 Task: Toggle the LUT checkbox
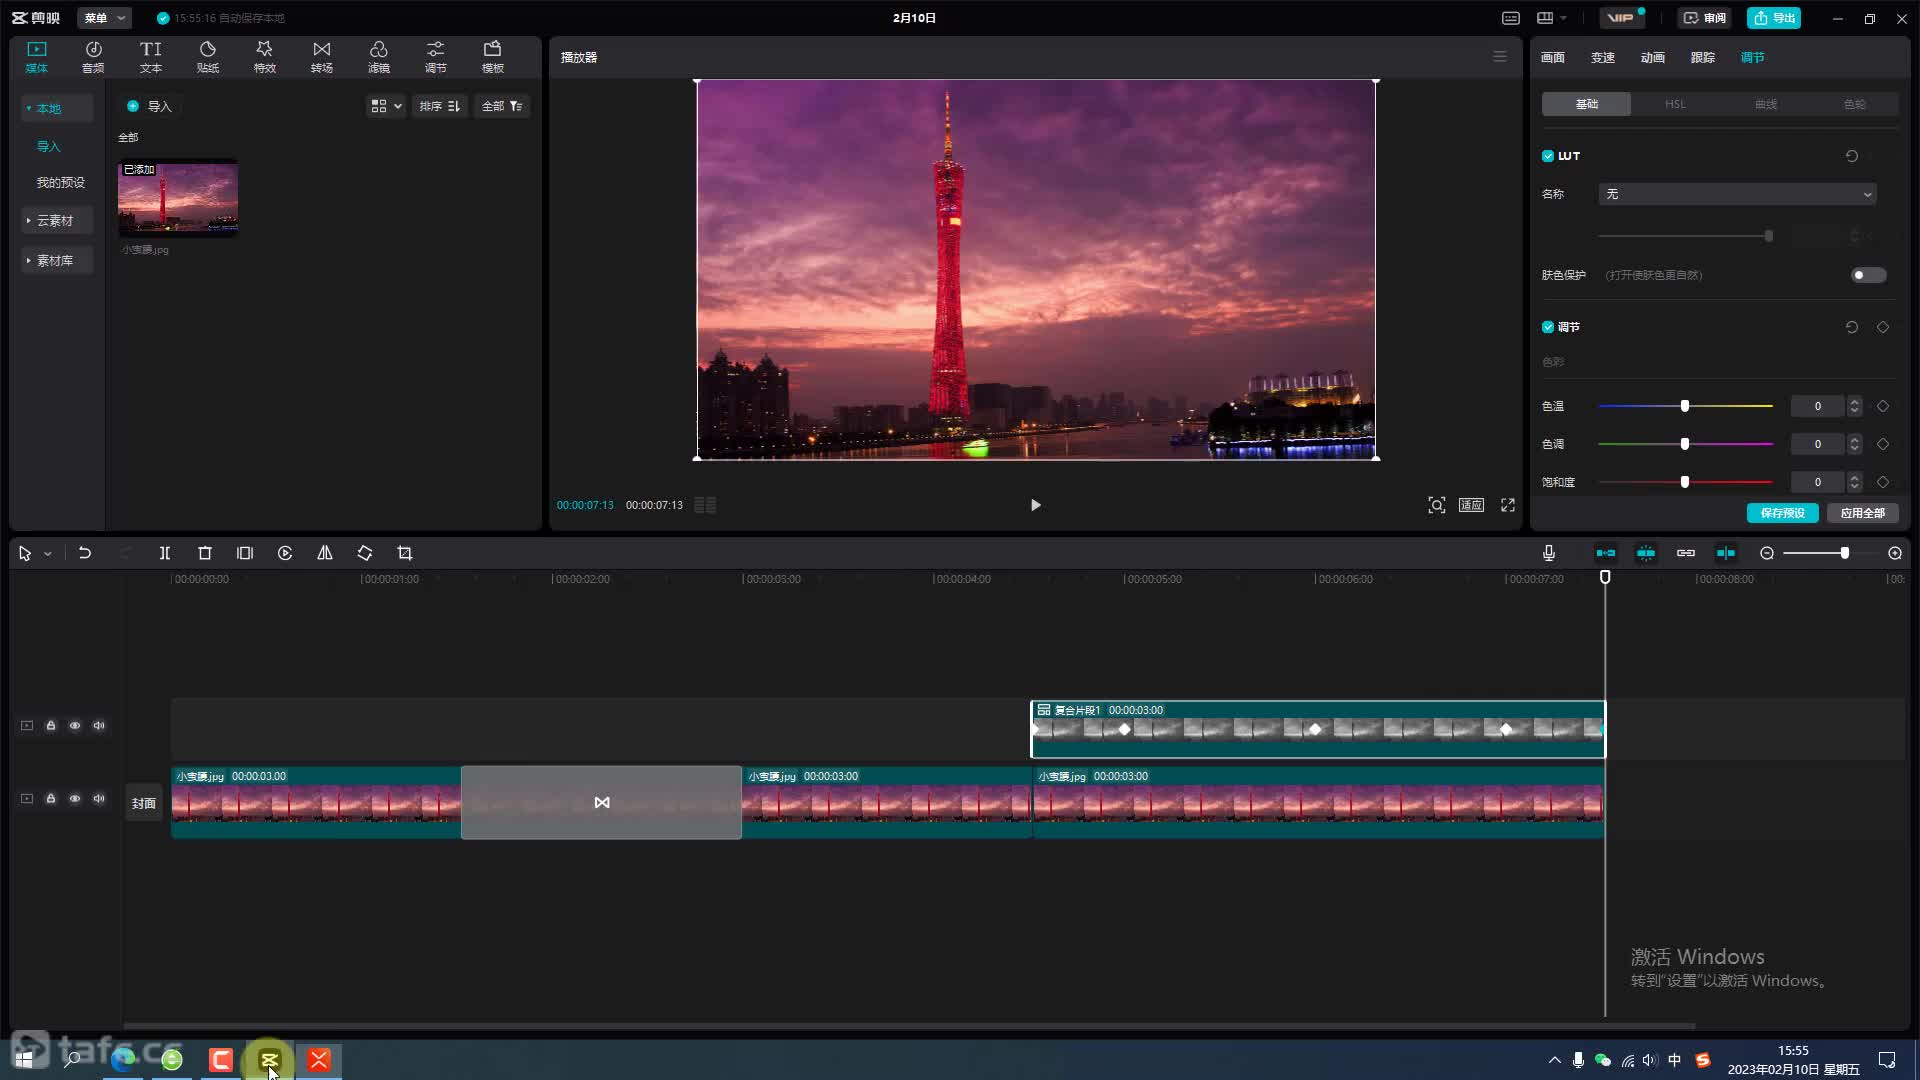pos(1548,156)
